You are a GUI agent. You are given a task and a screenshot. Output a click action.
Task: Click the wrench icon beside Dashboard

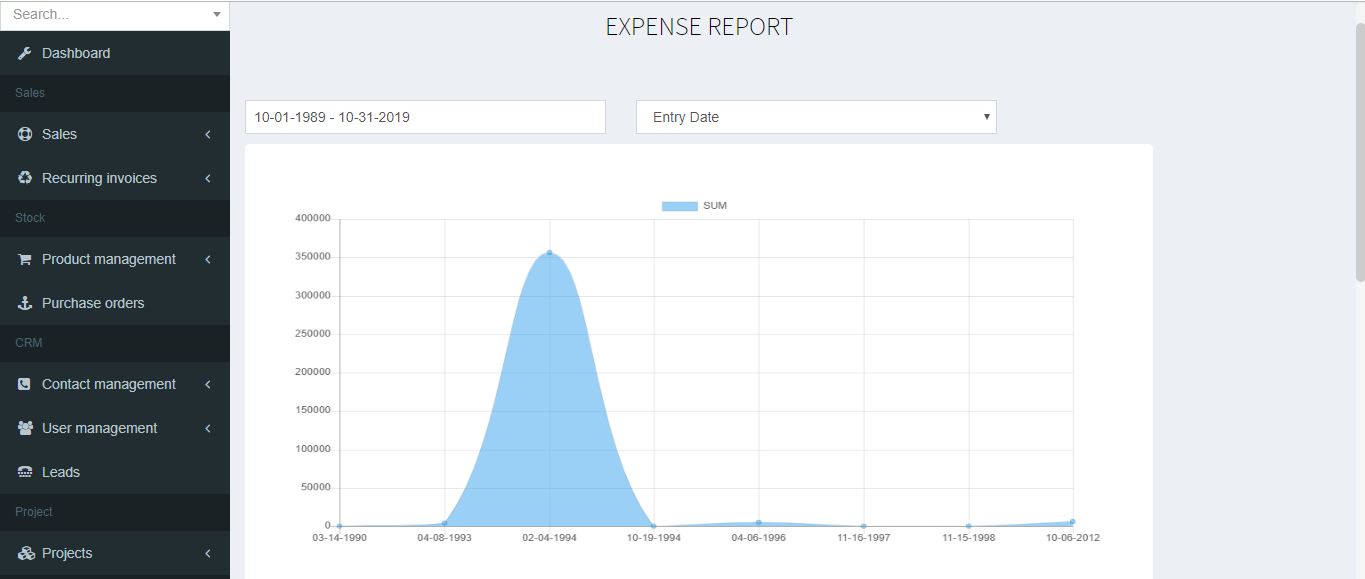[x=25, y=53]
